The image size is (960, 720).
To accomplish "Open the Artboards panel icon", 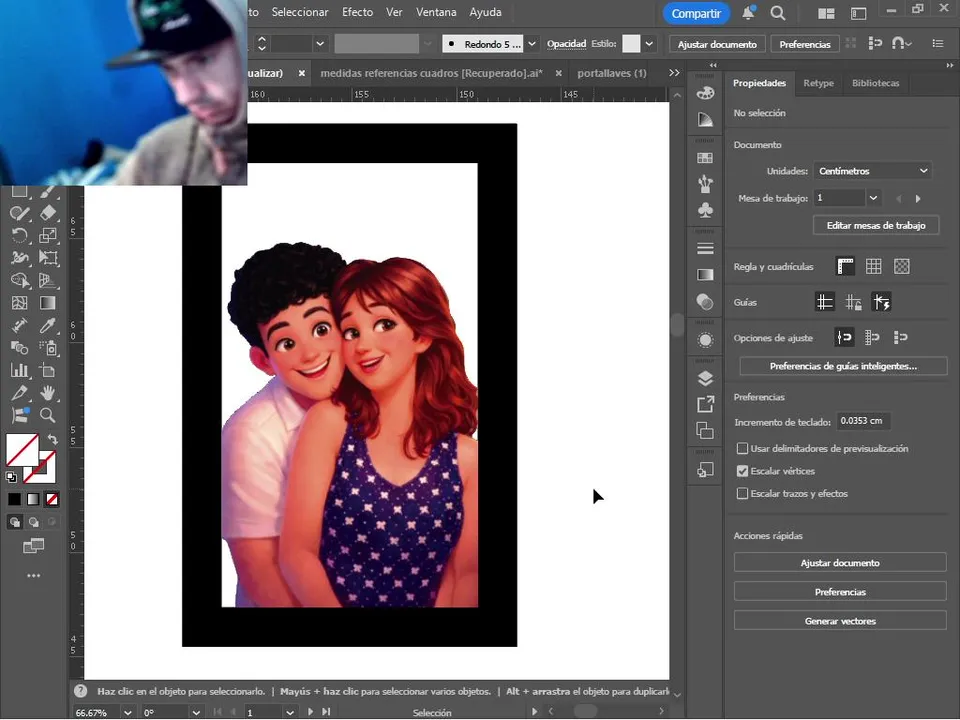I will click(705, 430).
